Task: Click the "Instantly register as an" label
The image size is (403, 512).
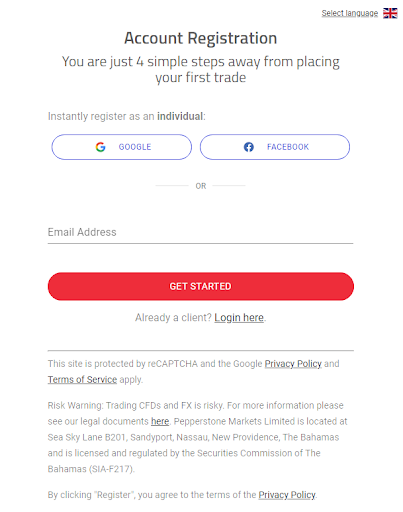Action: click(101, 116)
